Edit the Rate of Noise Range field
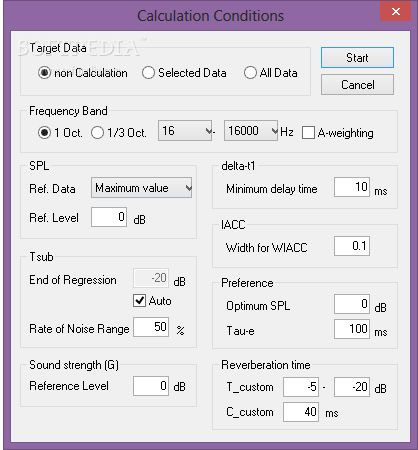The image size is (418, 450). [151, 327]
